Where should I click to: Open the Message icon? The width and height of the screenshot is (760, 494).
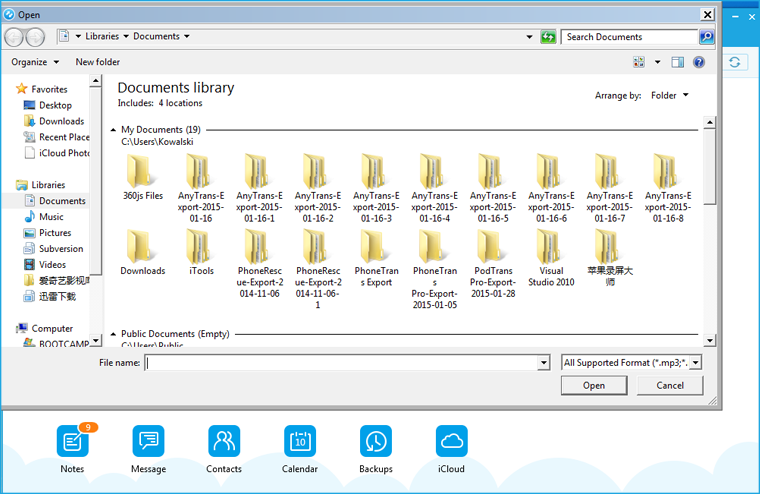[x=148, y=441]
